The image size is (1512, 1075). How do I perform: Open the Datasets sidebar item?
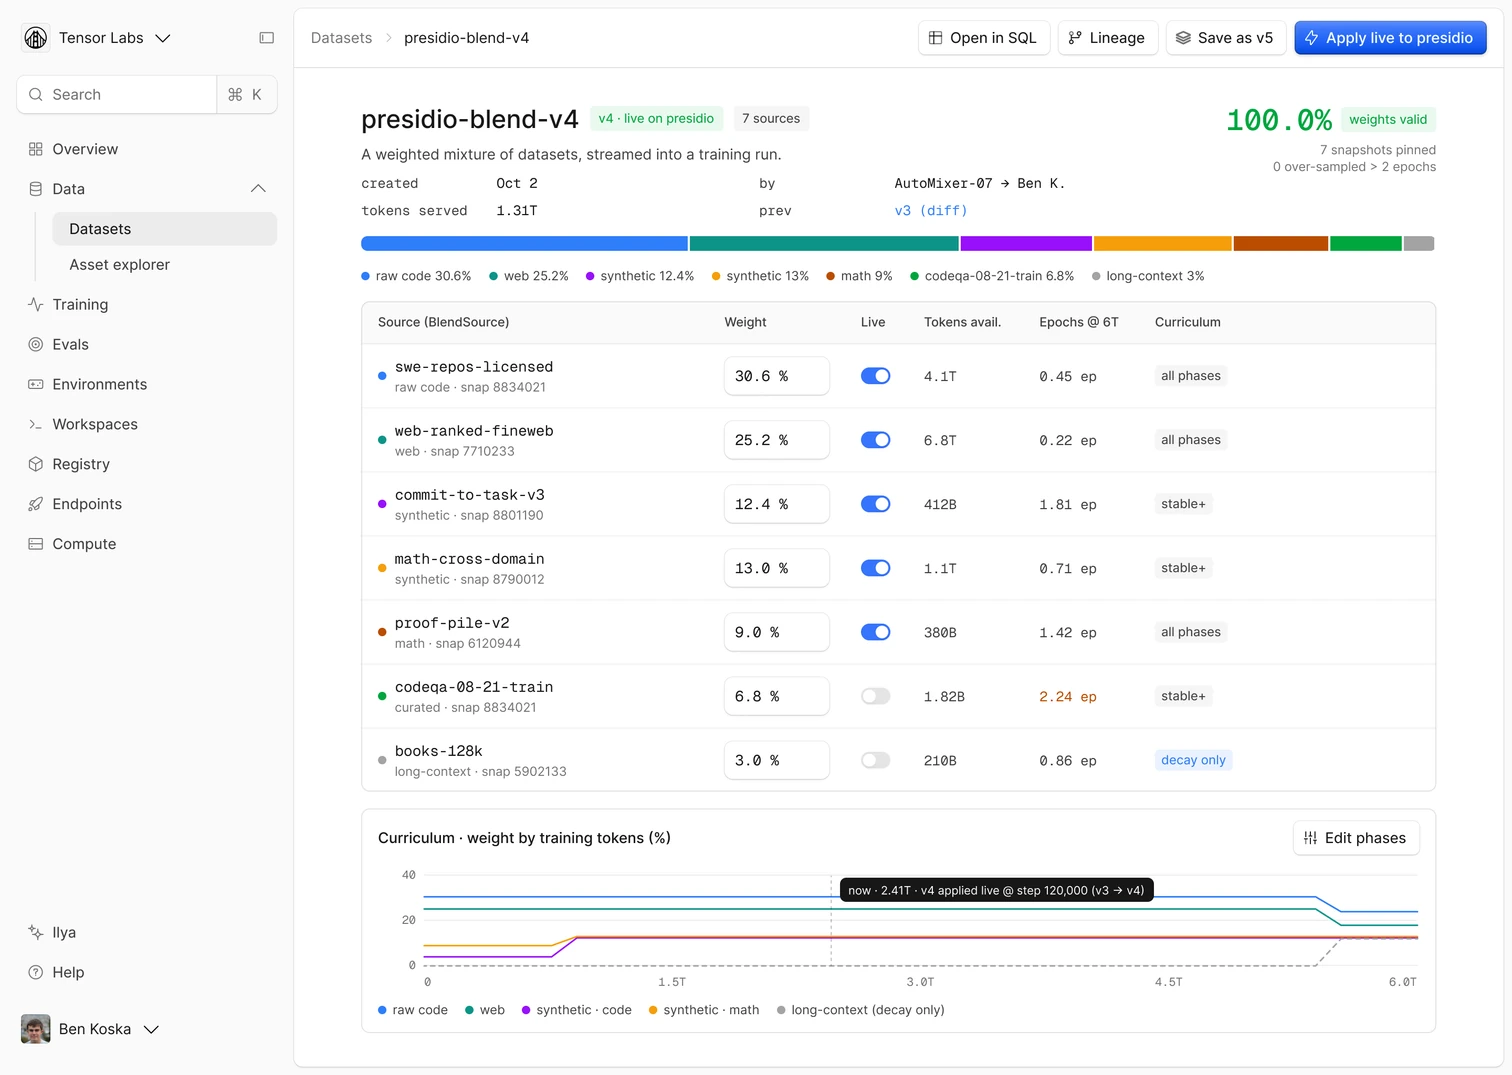coord(164,229)
